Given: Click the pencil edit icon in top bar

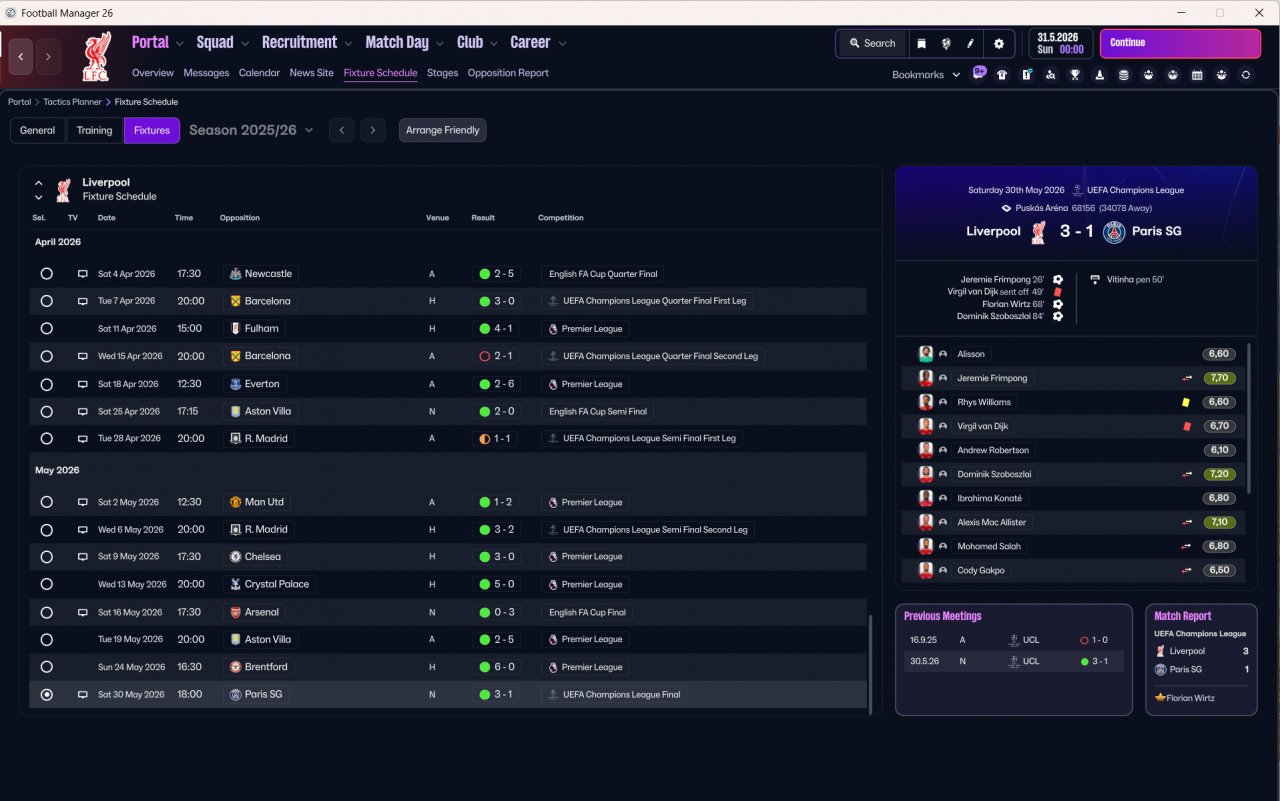Looking at the screenshot, I should click(970, 44).
